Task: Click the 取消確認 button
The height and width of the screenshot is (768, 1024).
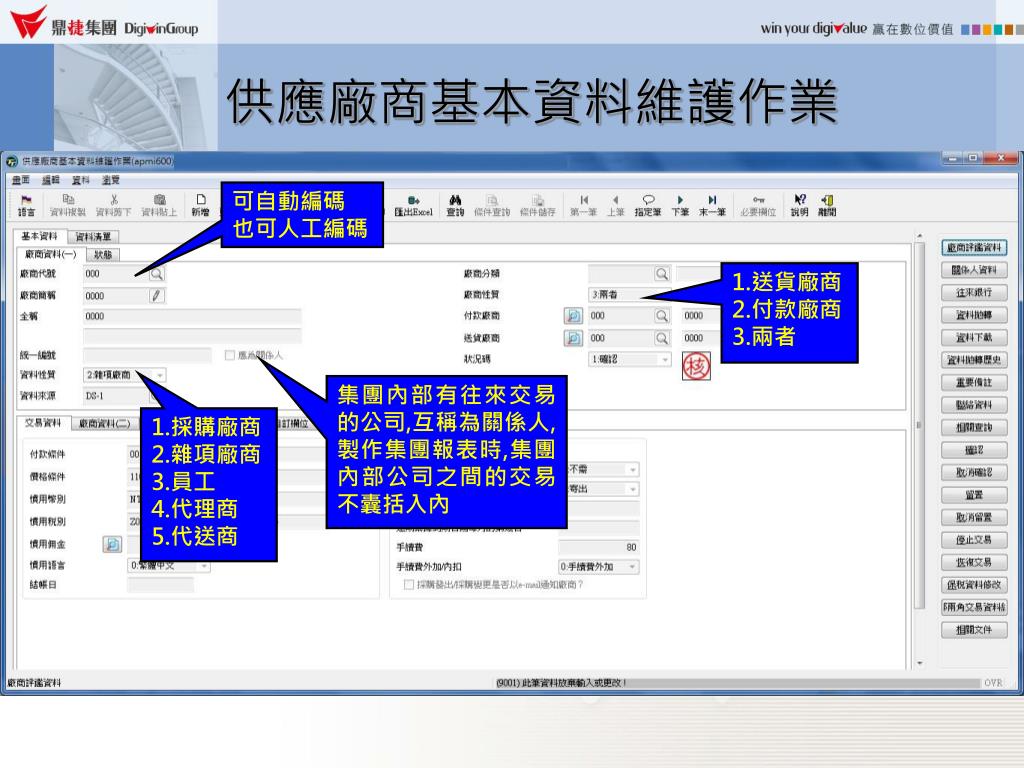Action: point(974,473)
